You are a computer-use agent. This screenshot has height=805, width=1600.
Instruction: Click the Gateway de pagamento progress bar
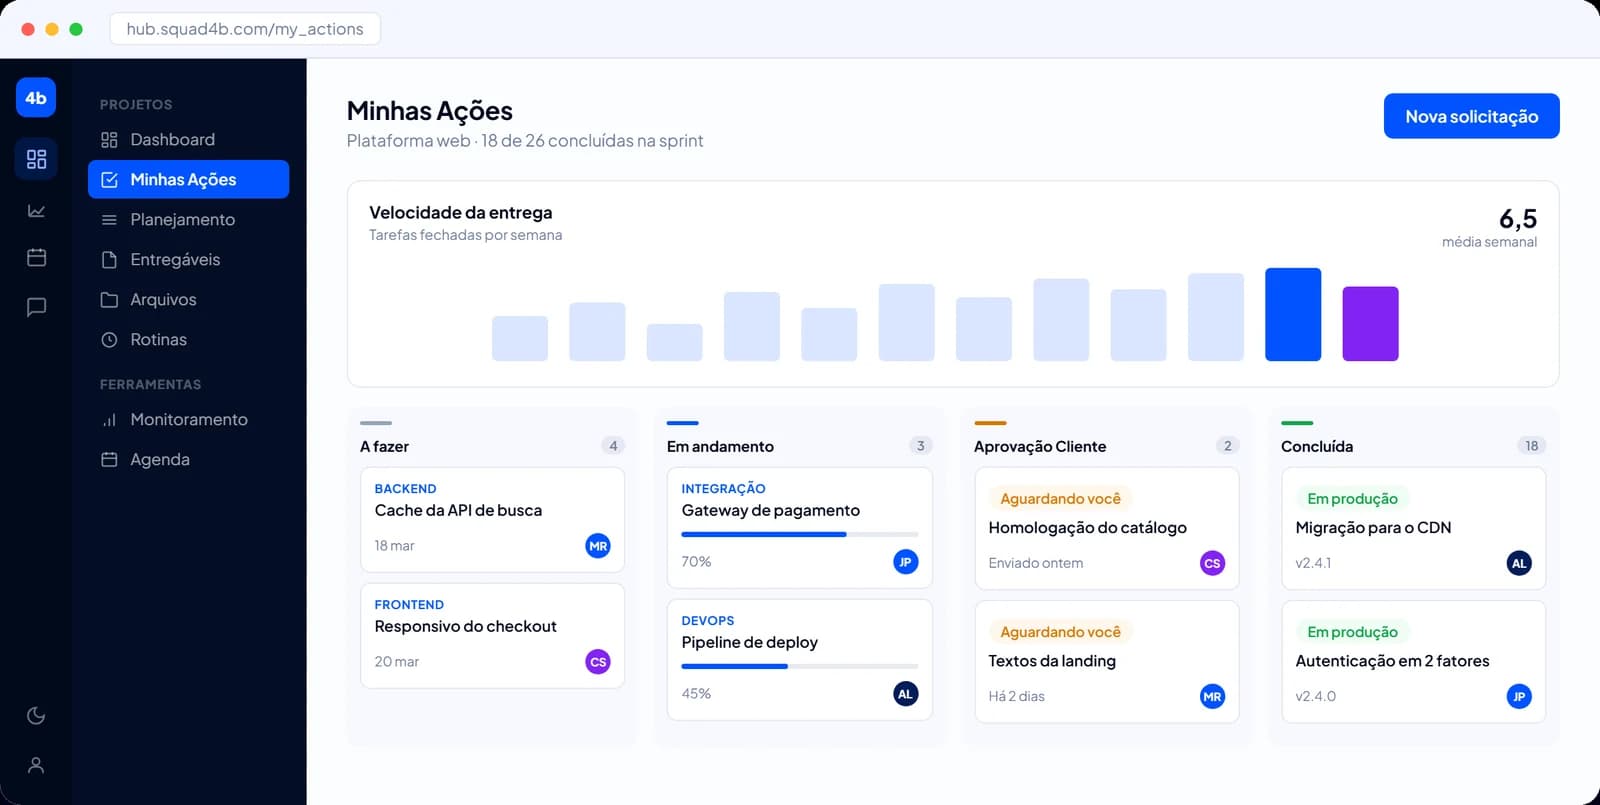pos(800,535)
